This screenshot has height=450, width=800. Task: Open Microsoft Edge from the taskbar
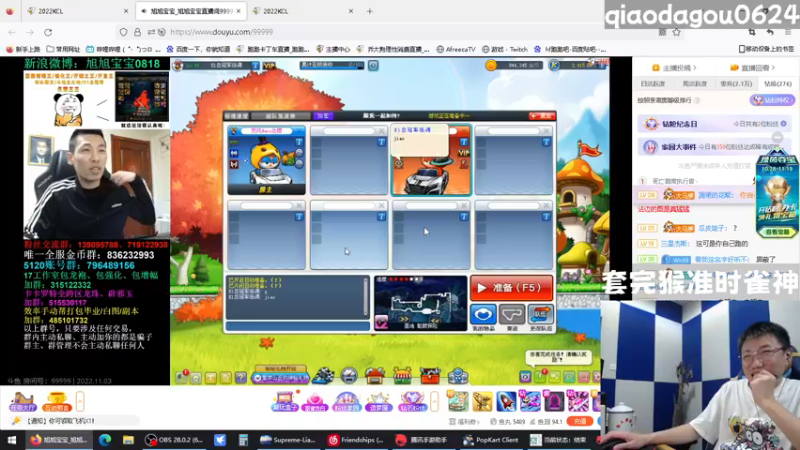point(105,440)
